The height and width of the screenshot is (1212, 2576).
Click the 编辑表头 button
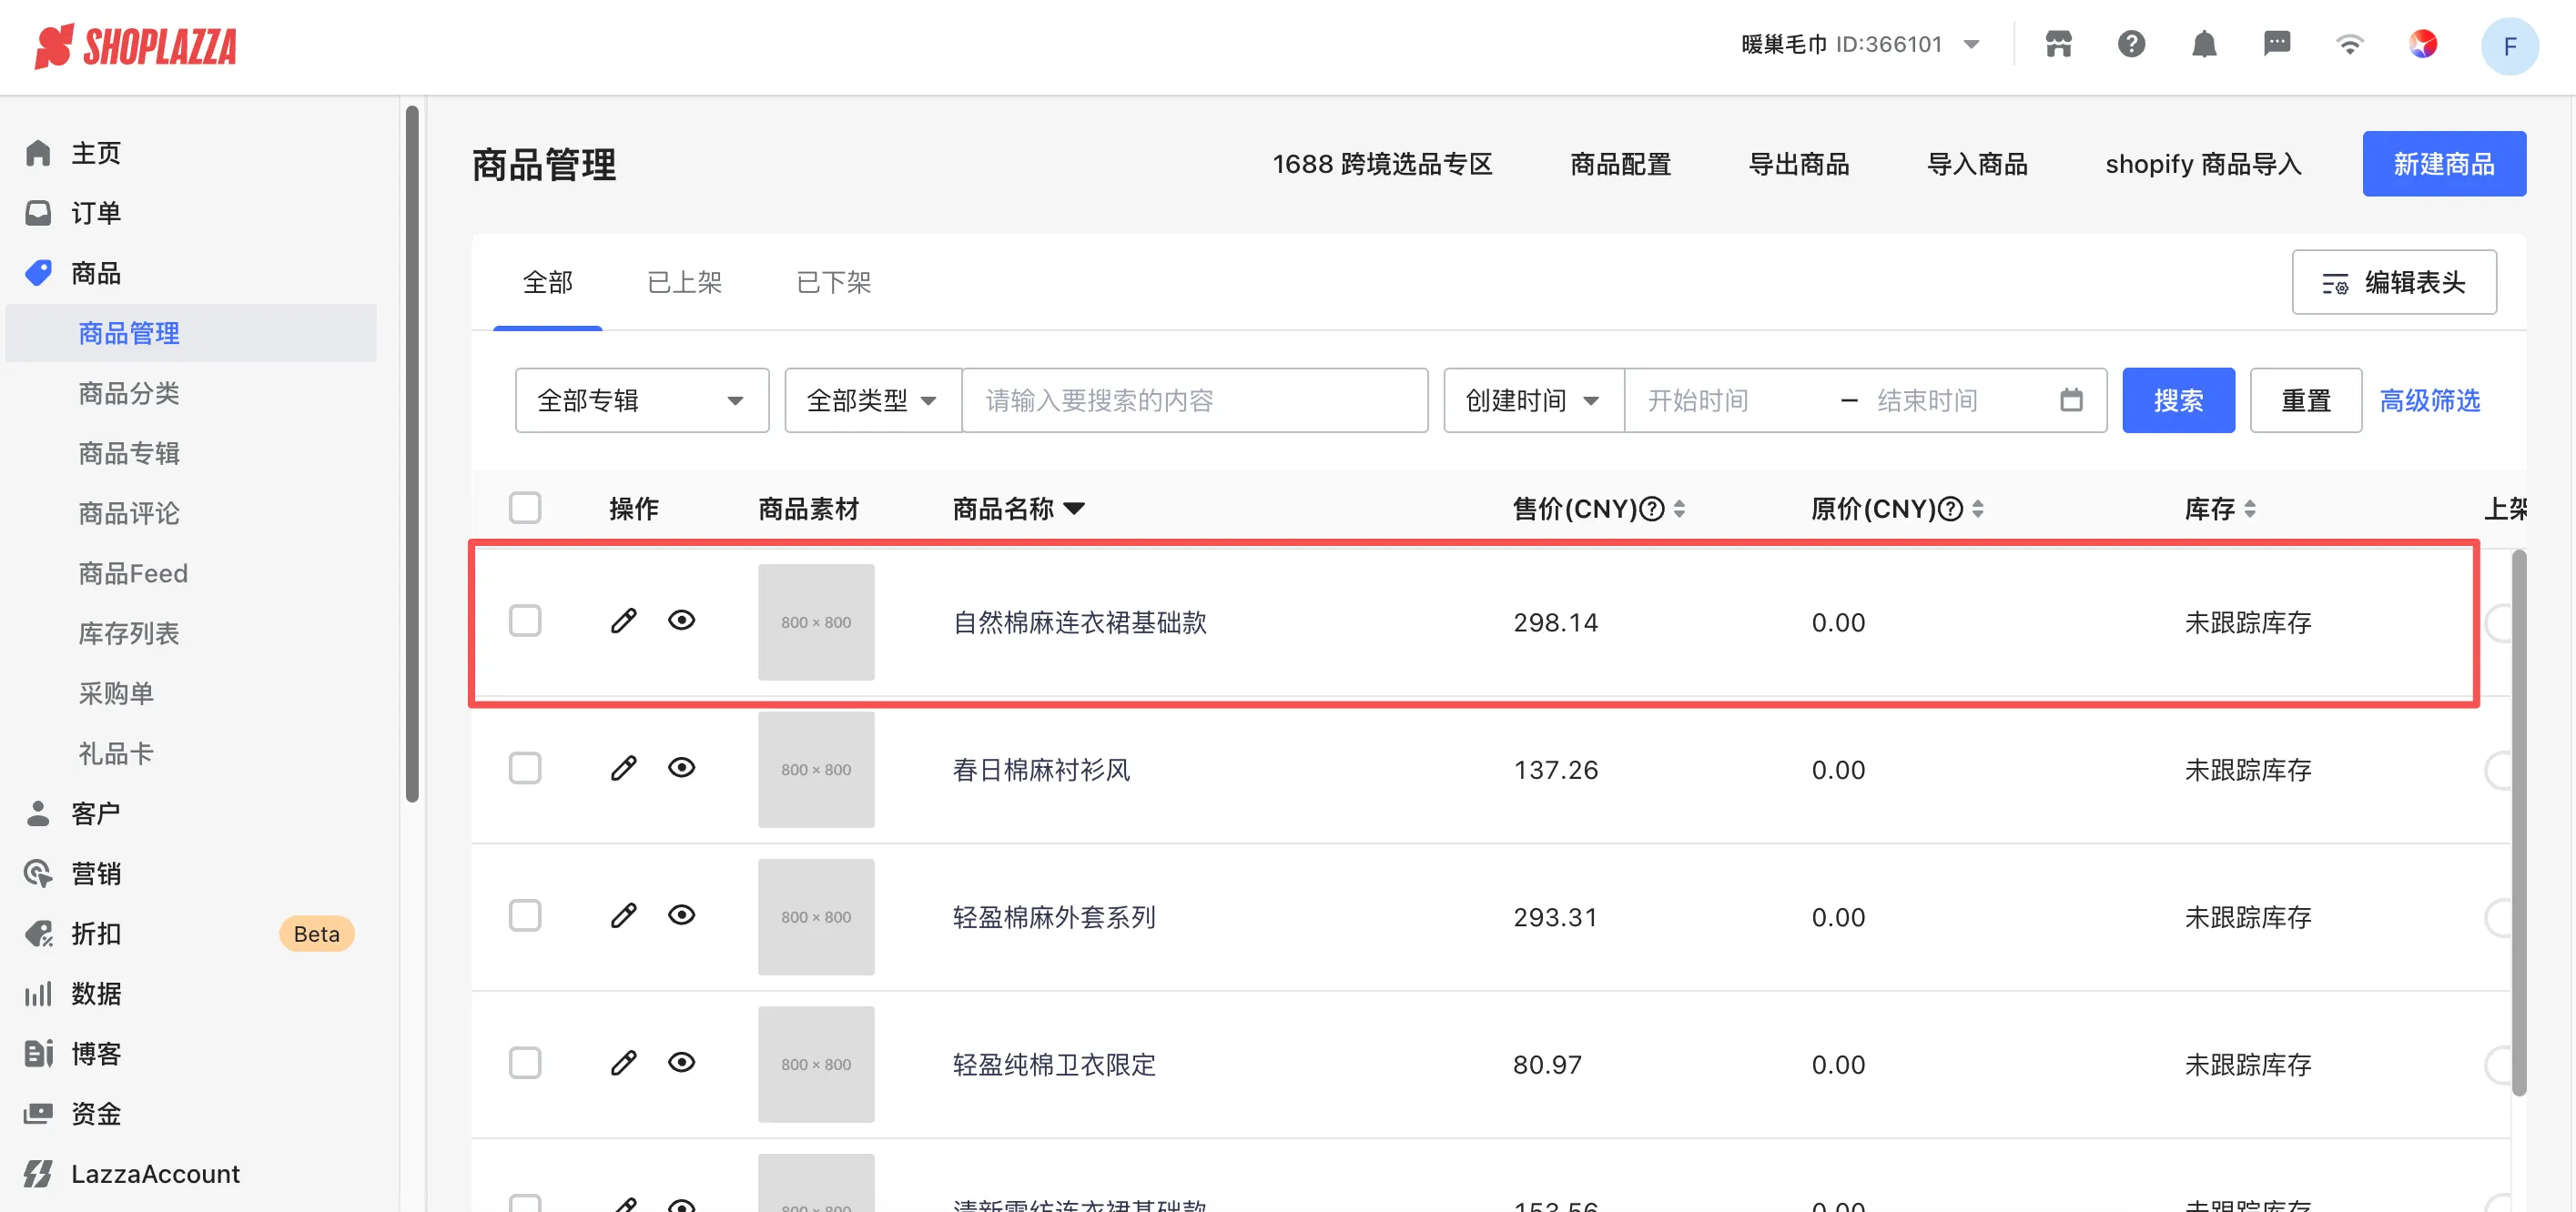tap(2394, 282)
